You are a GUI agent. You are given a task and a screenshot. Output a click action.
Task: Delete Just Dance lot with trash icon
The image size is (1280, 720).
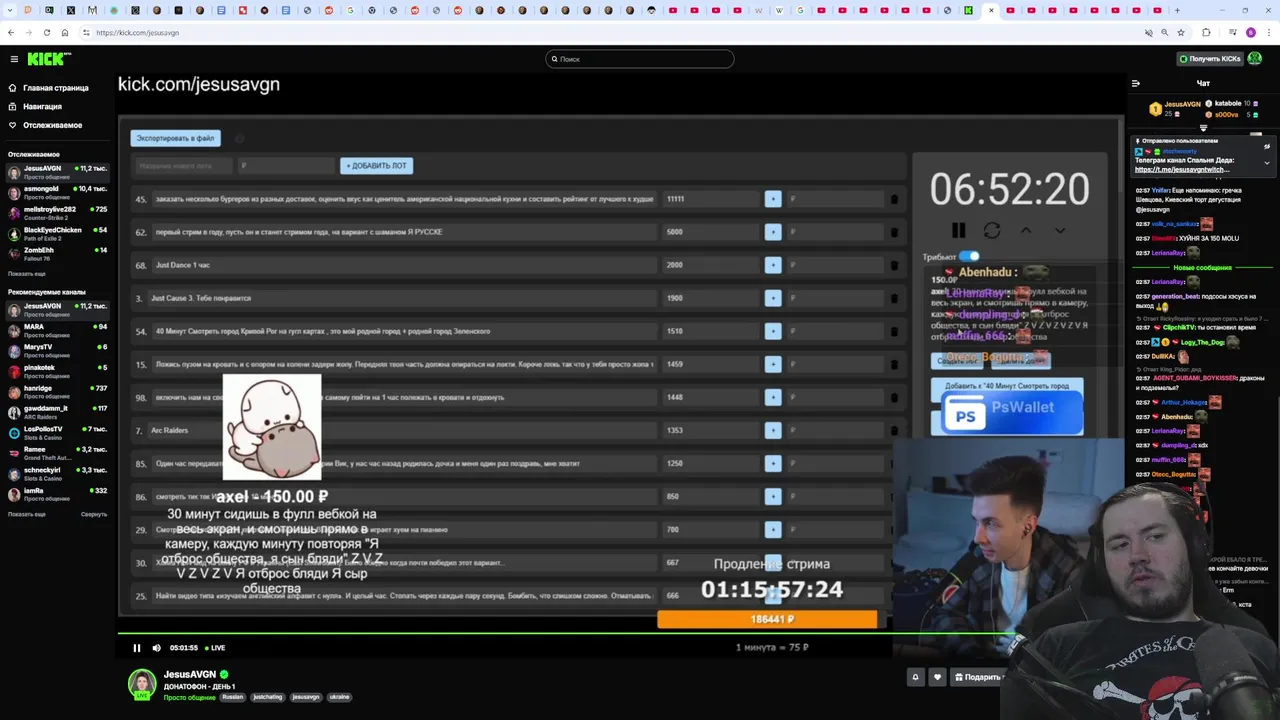(894, 265)
